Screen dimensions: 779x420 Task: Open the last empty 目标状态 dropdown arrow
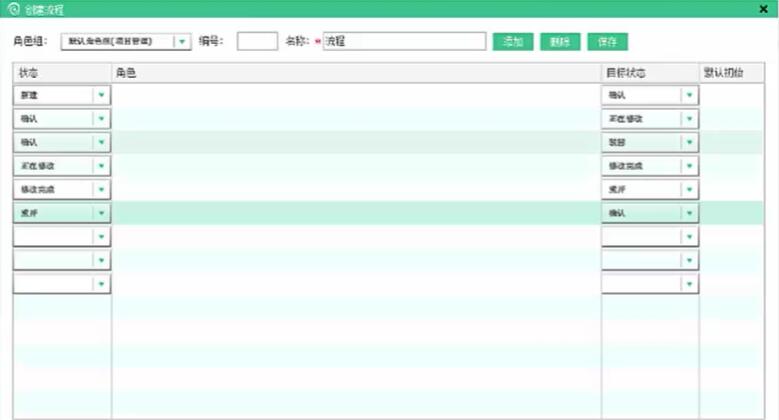tap(689, 284)
